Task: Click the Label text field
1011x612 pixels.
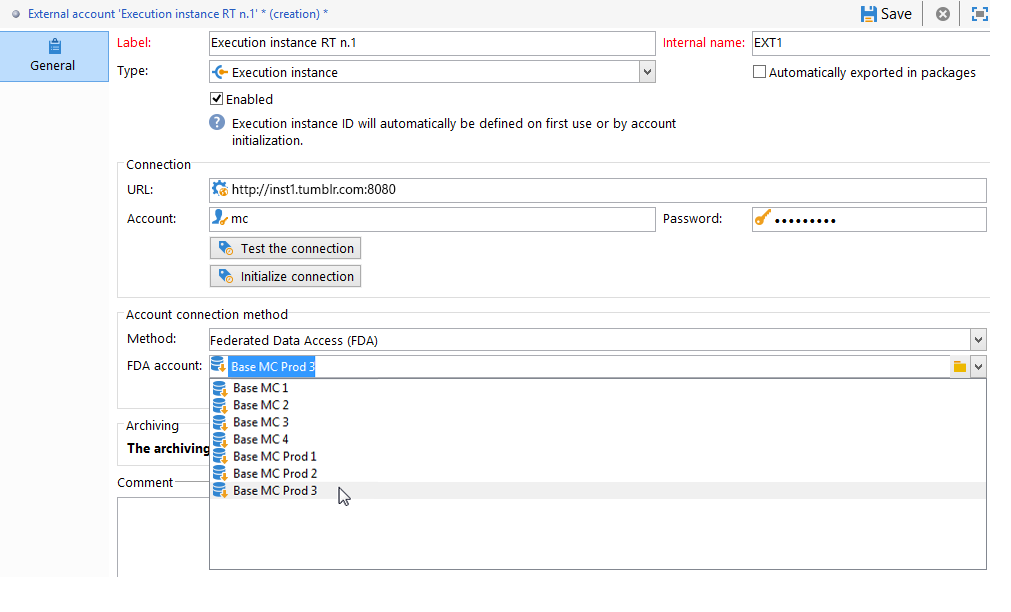Action: (x=432, y=43)
